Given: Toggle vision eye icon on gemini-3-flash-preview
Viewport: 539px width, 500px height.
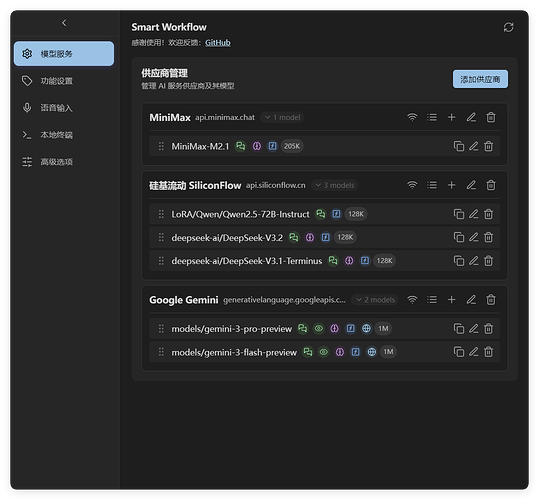Looking at the screenshot, I should tap(323, 352).
